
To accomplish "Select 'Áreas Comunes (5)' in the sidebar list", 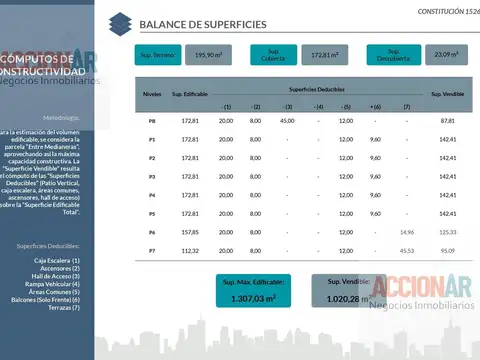I will [x=54, y=292].
